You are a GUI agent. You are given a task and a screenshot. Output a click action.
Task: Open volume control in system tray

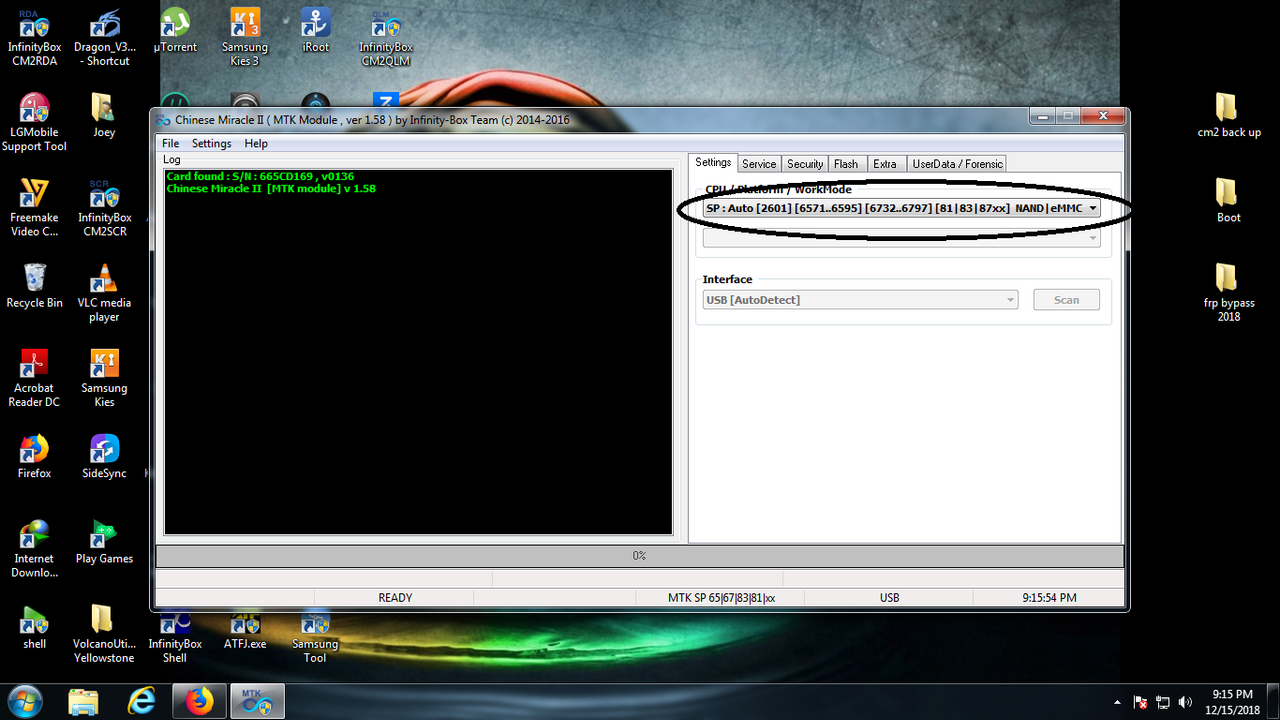point(1186,702)
